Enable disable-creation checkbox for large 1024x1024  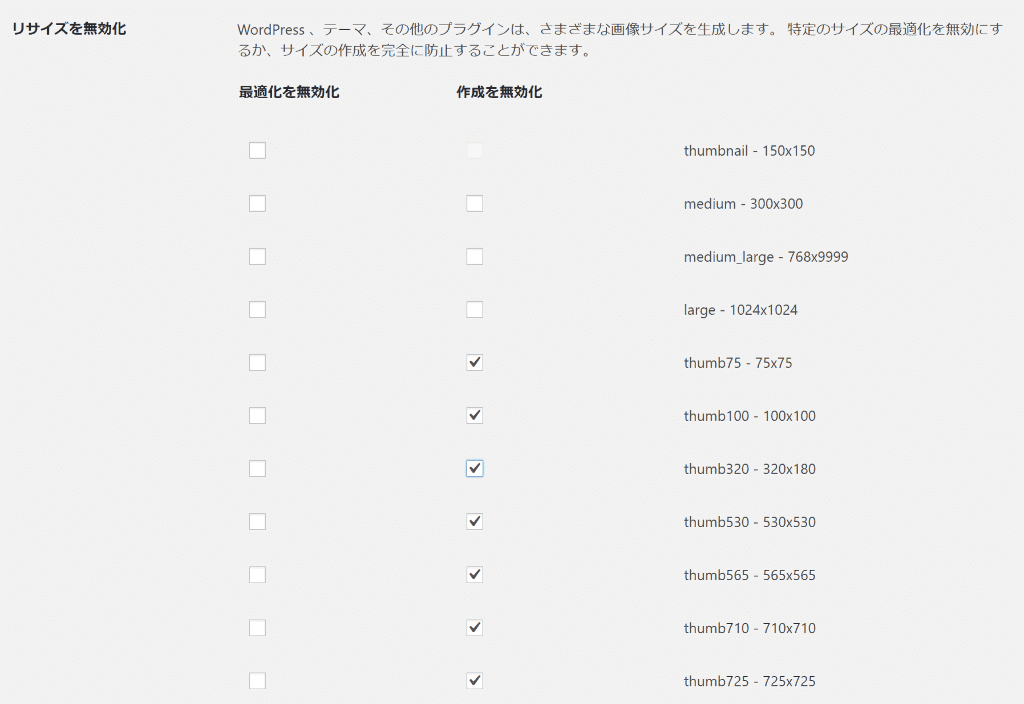pyautogui.click(x=475, y=310)
